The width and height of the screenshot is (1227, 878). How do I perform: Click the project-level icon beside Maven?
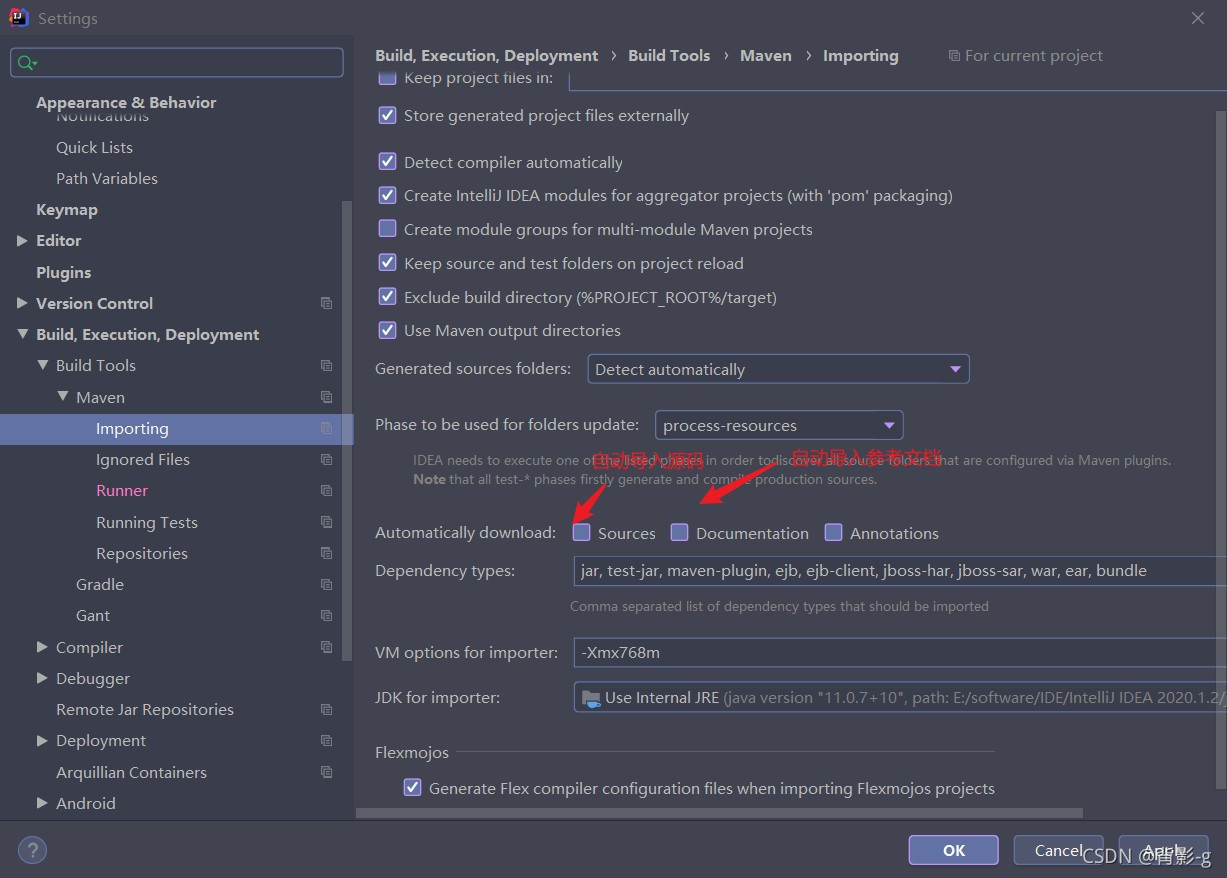(x=326, y=397)
